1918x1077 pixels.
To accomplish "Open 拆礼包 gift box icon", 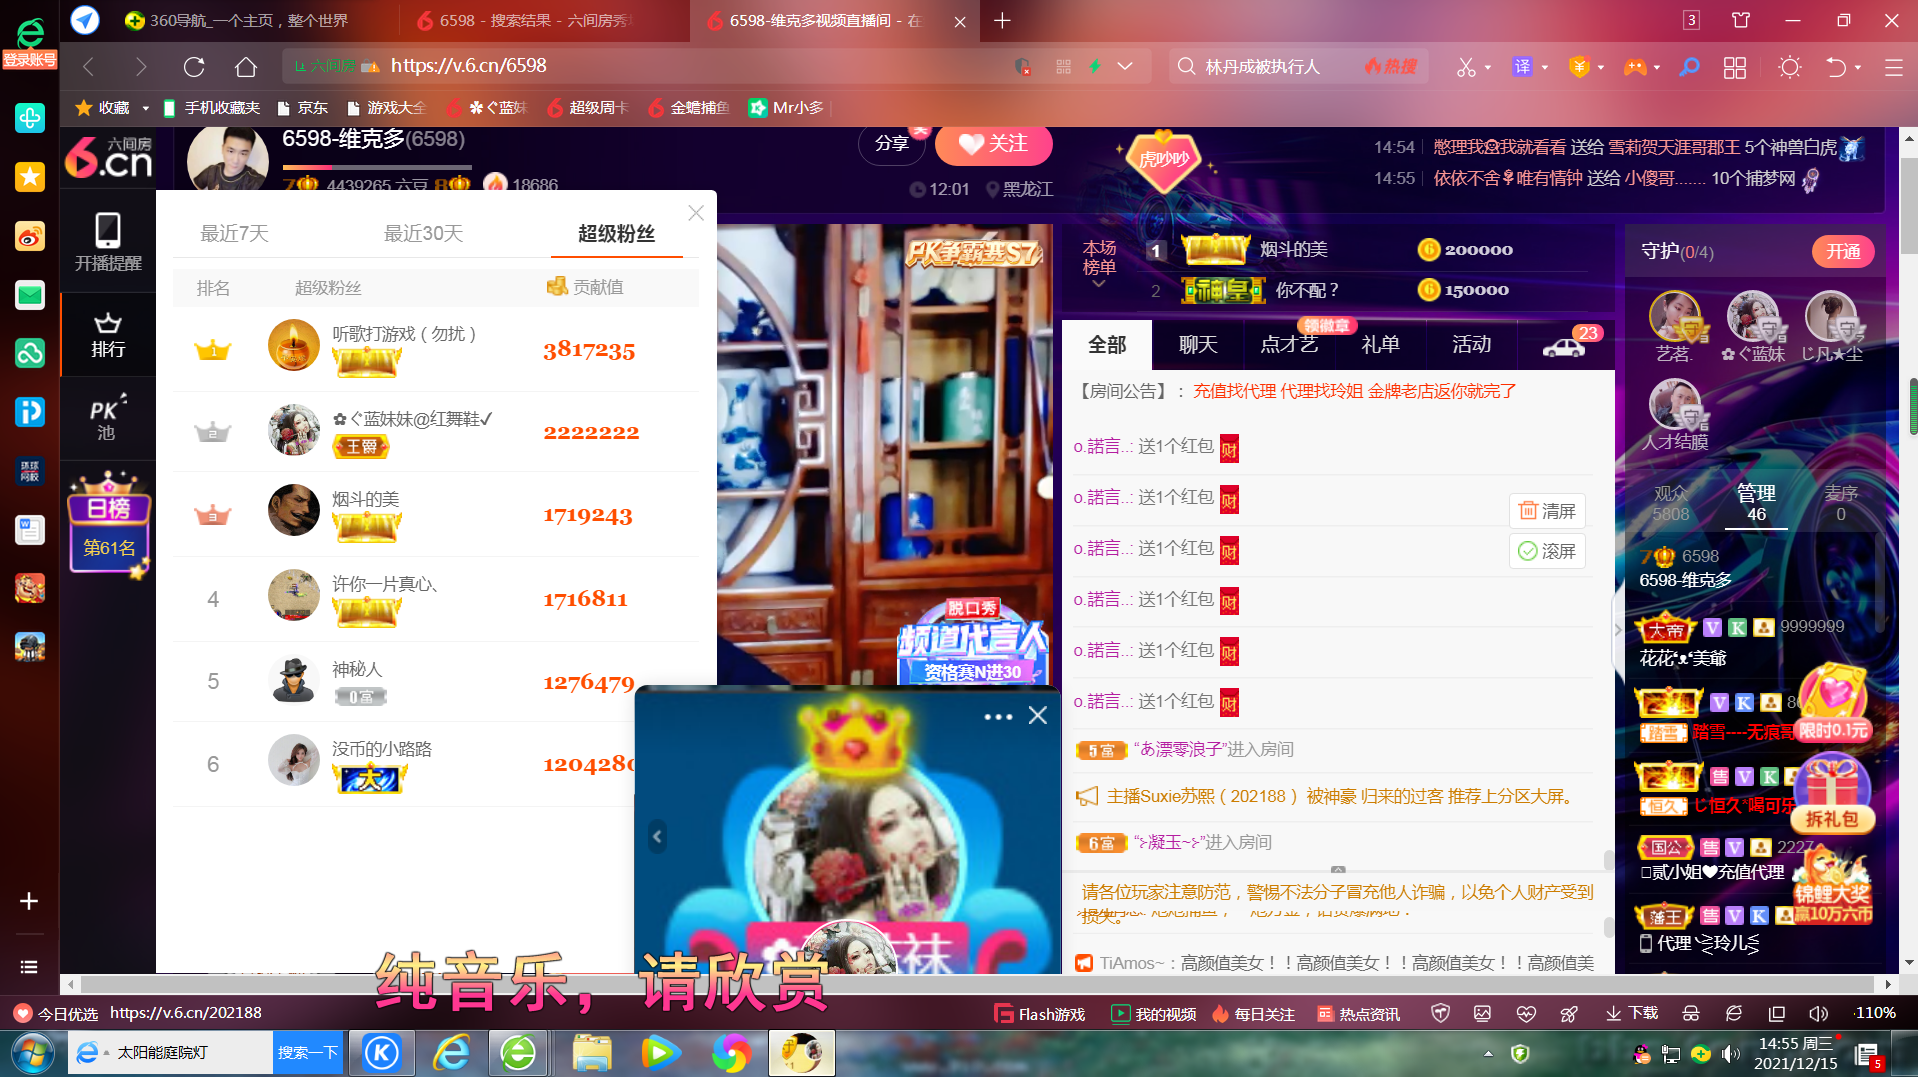I will [x=1832, y=795].
